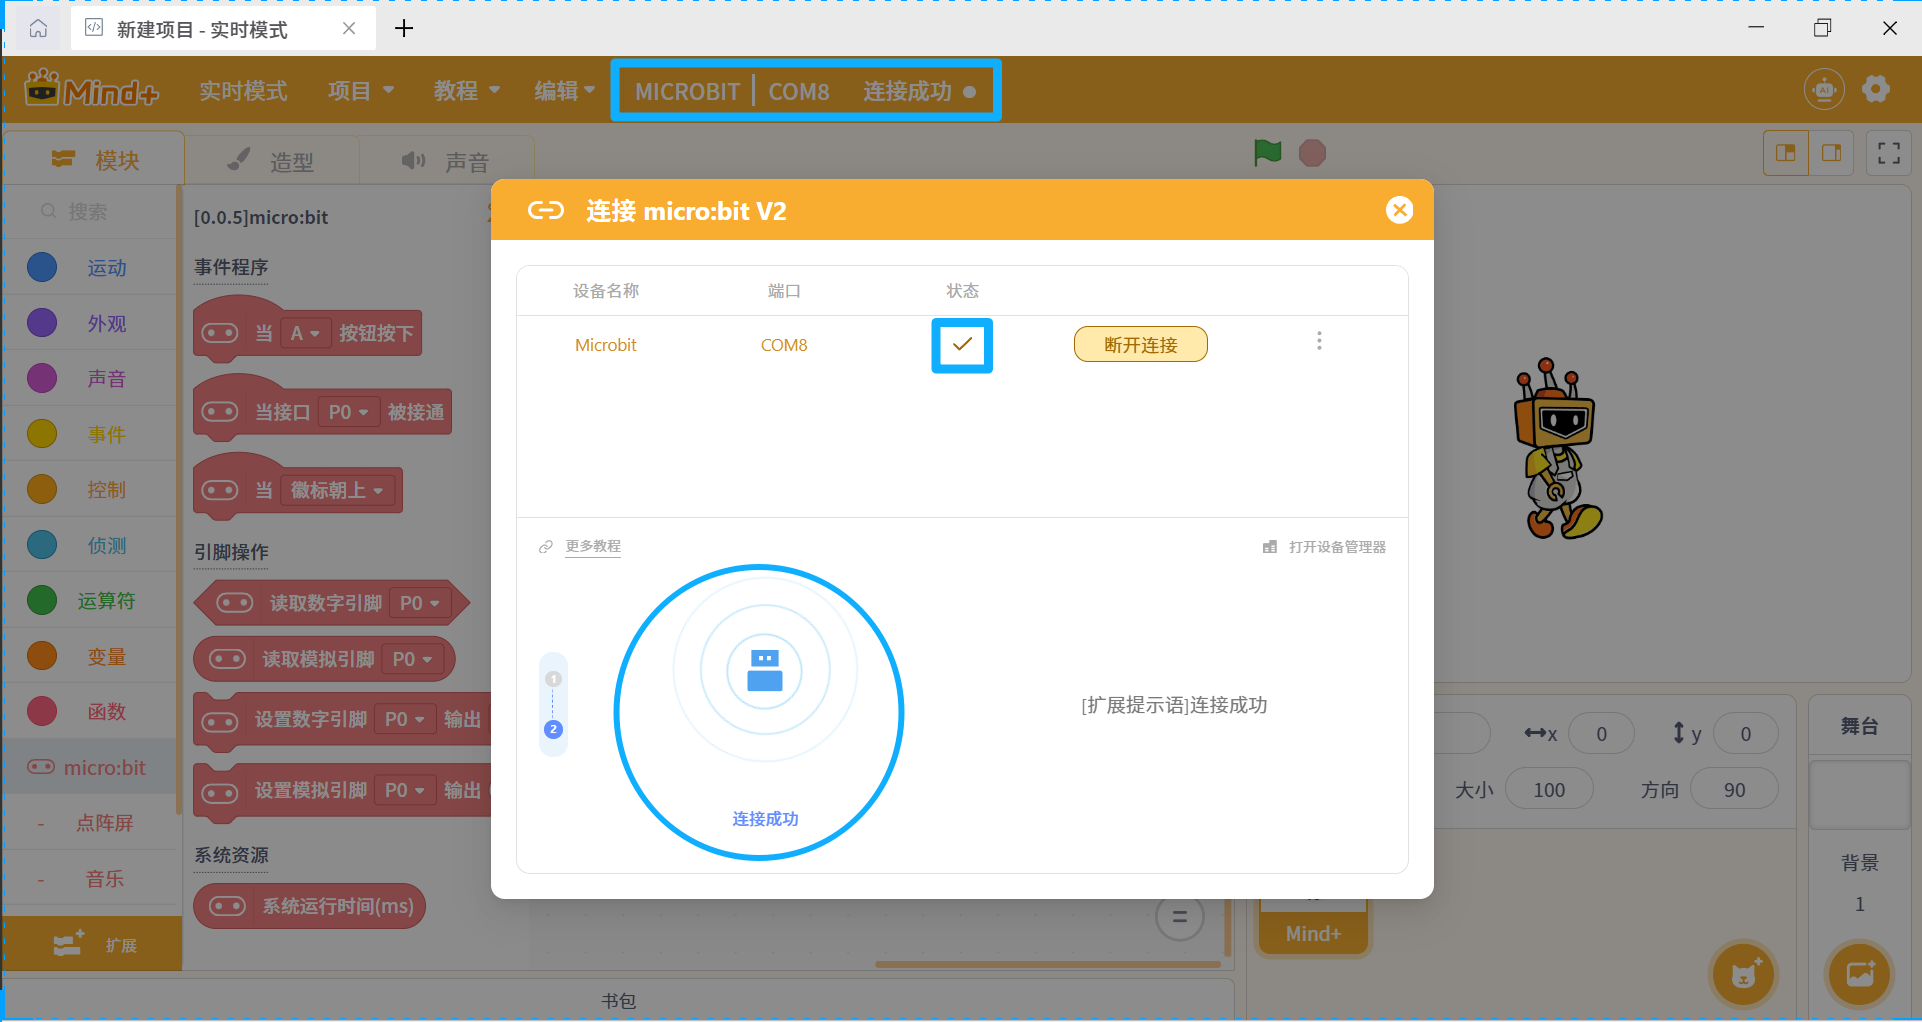This screenshot has width=1922, height=1022.
Task: Switch to 模块 (Blocks) tab
Action: [96, 159]
